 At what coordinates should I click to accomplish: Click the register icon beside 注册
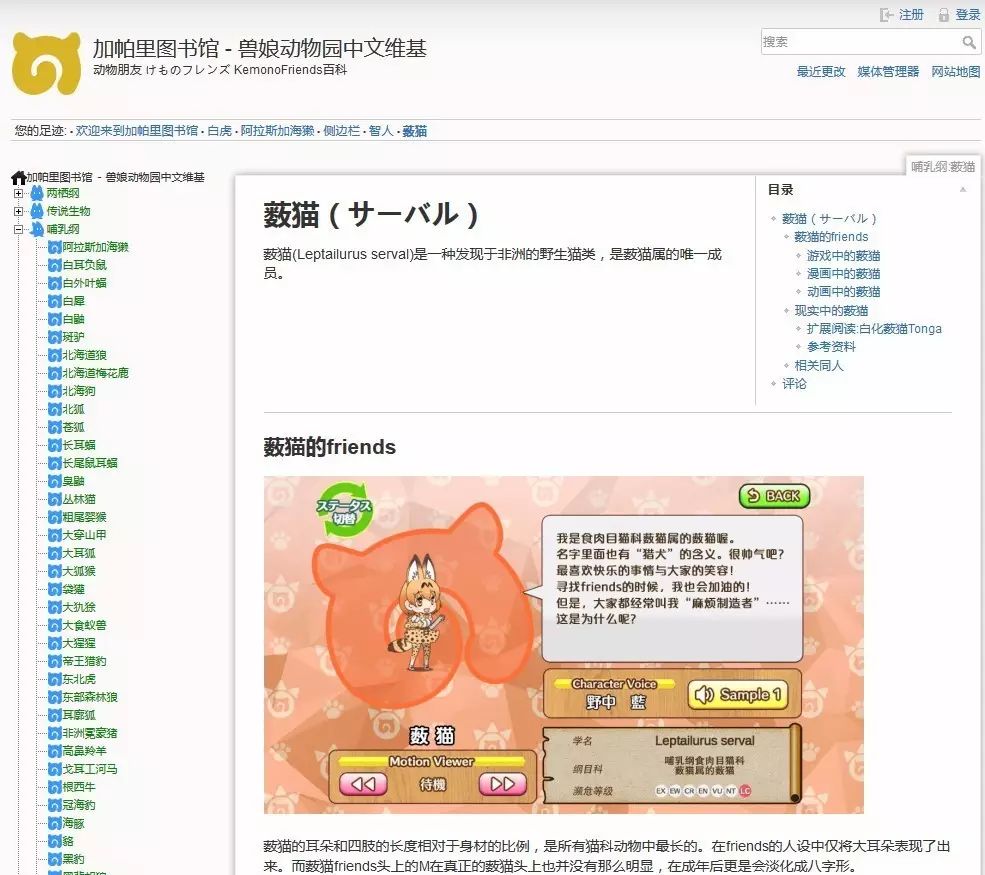click(x=886, y=15)
